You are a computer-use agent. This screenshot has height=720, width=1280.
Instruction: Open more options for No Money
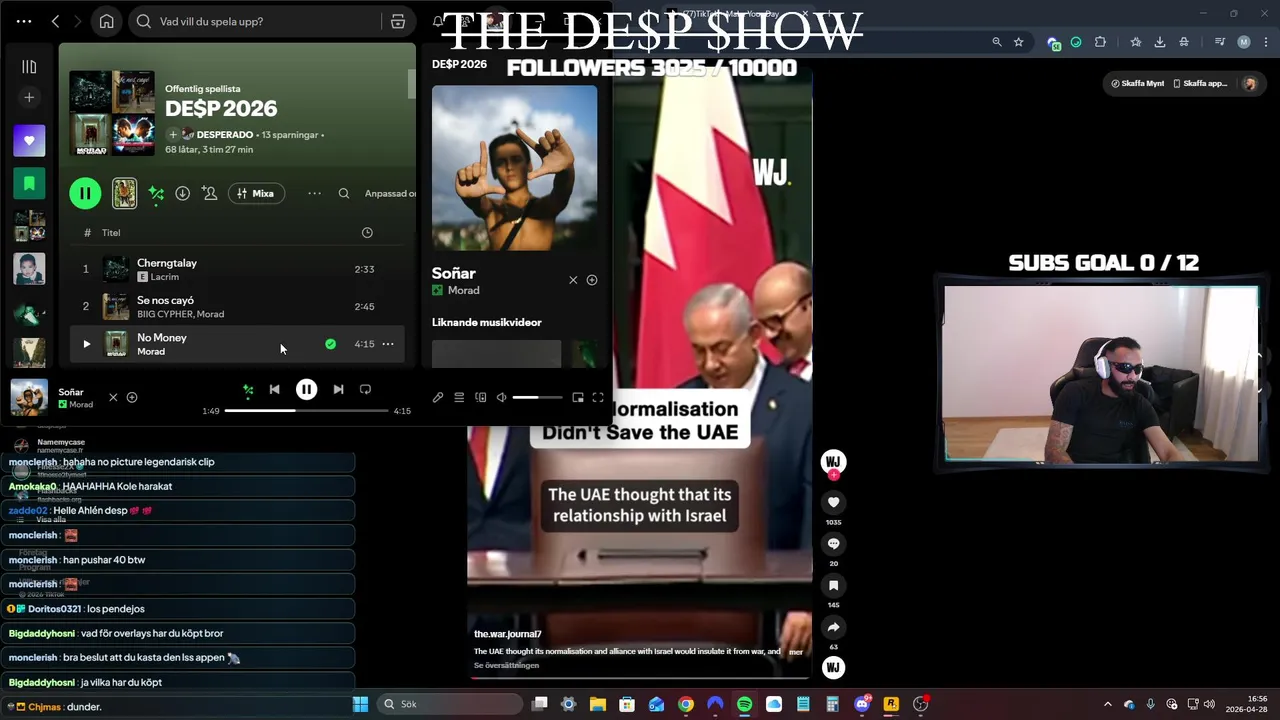tap(388, 344)
